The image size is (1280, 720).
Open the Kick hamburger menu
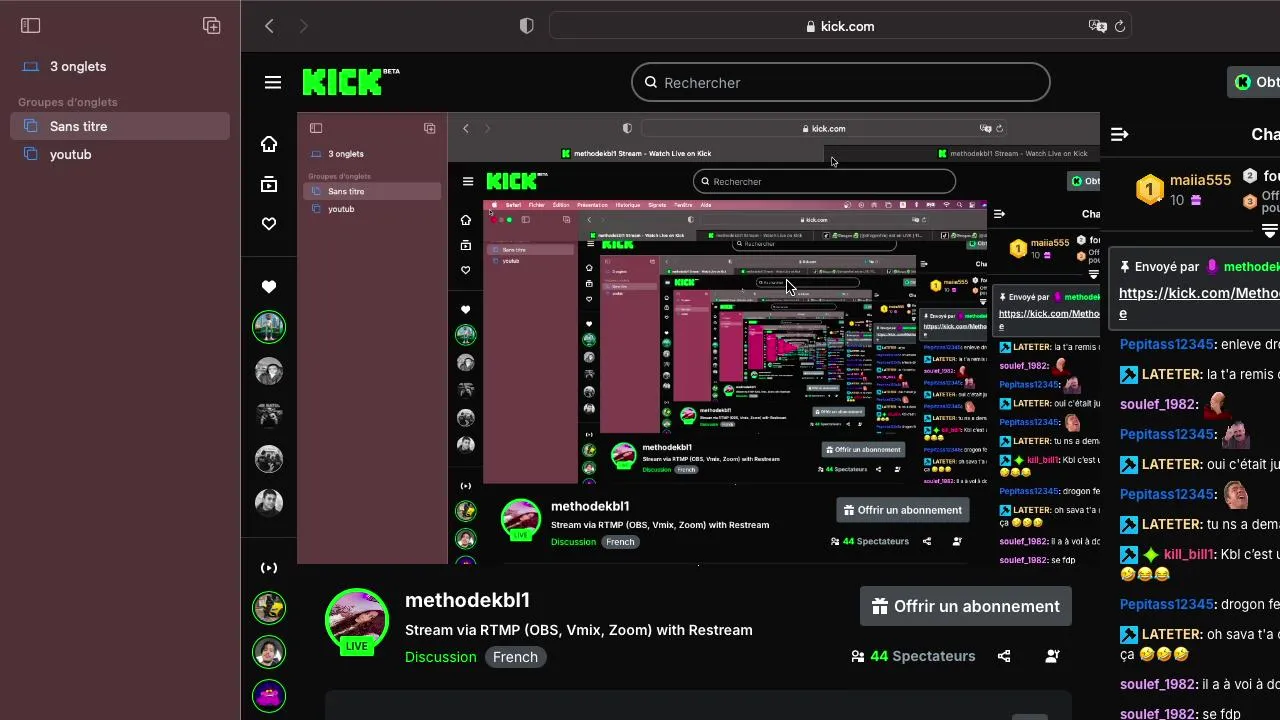tap(273, 82)
